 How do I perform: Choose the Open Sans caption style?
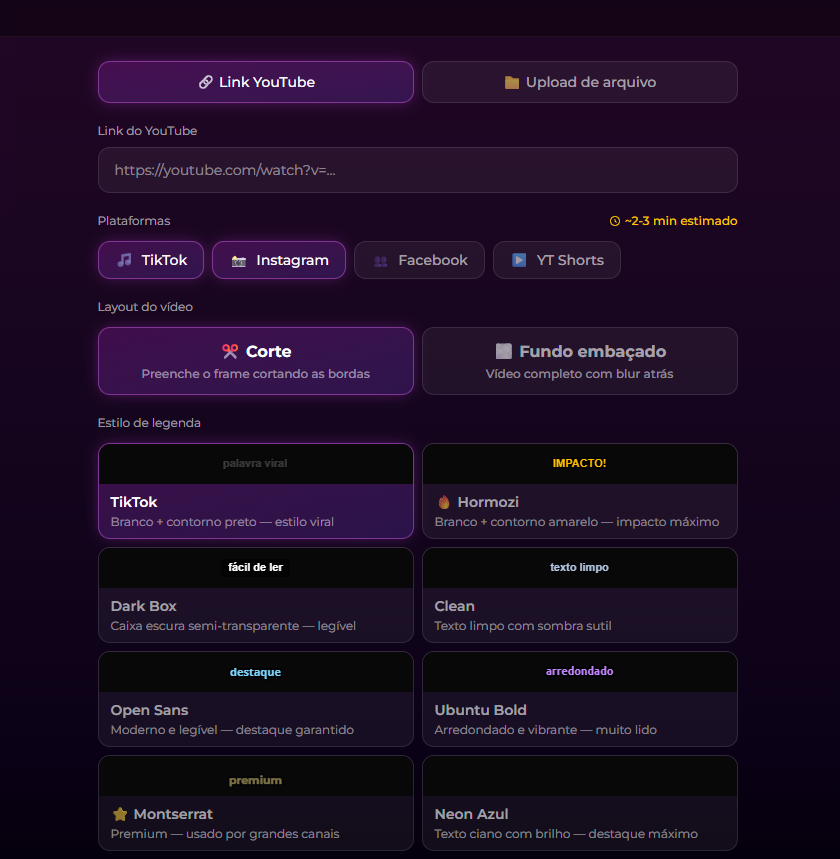[x=256, y=699]
